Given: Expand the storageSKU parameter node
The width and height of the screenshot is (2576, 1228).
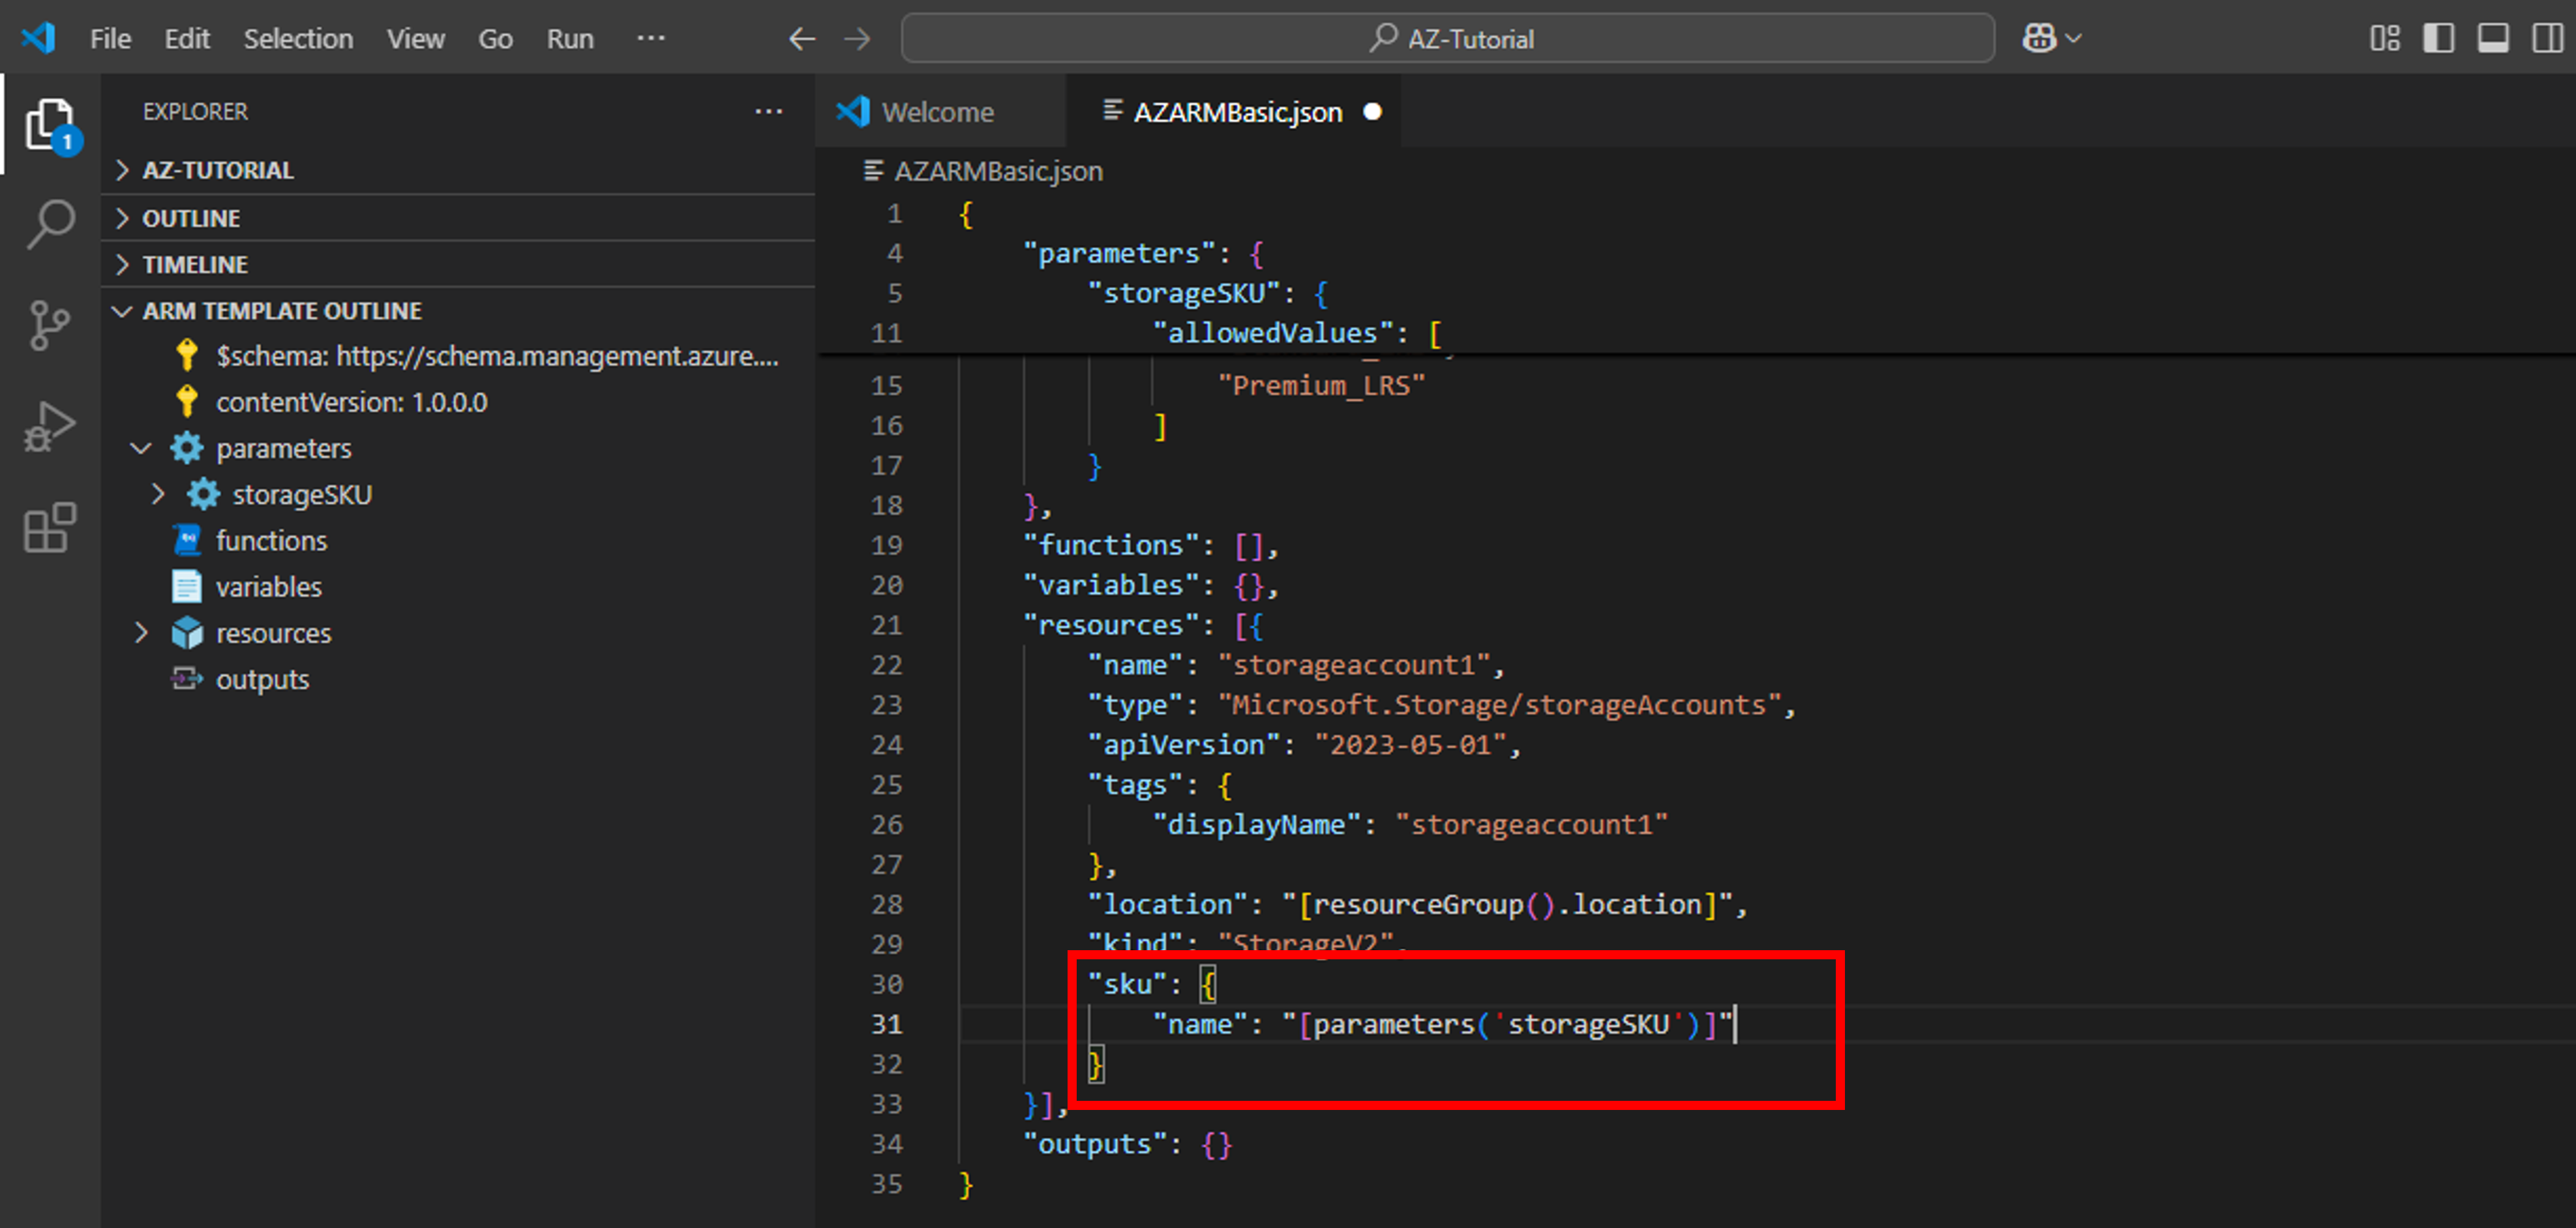Looking at the screenshot, I should [158, 494].
